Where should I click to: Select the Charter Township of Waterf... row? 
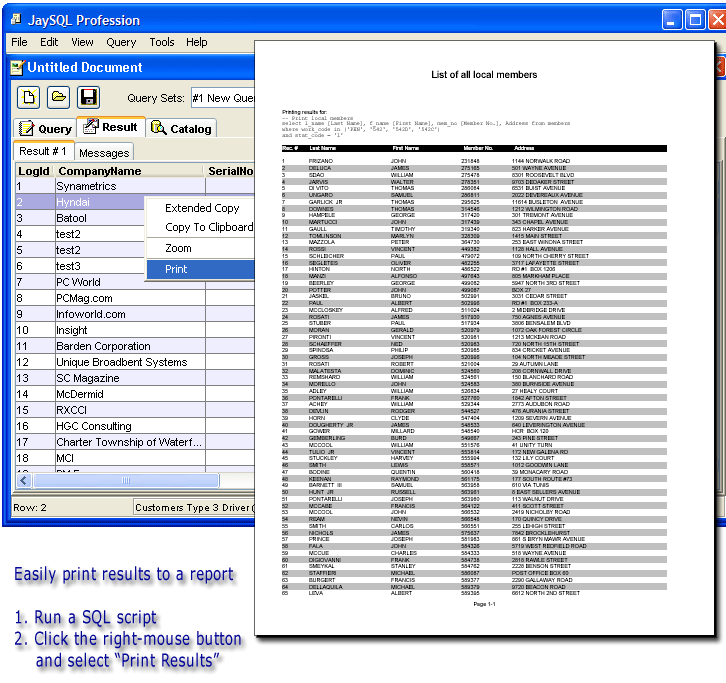tap(135, 442)
